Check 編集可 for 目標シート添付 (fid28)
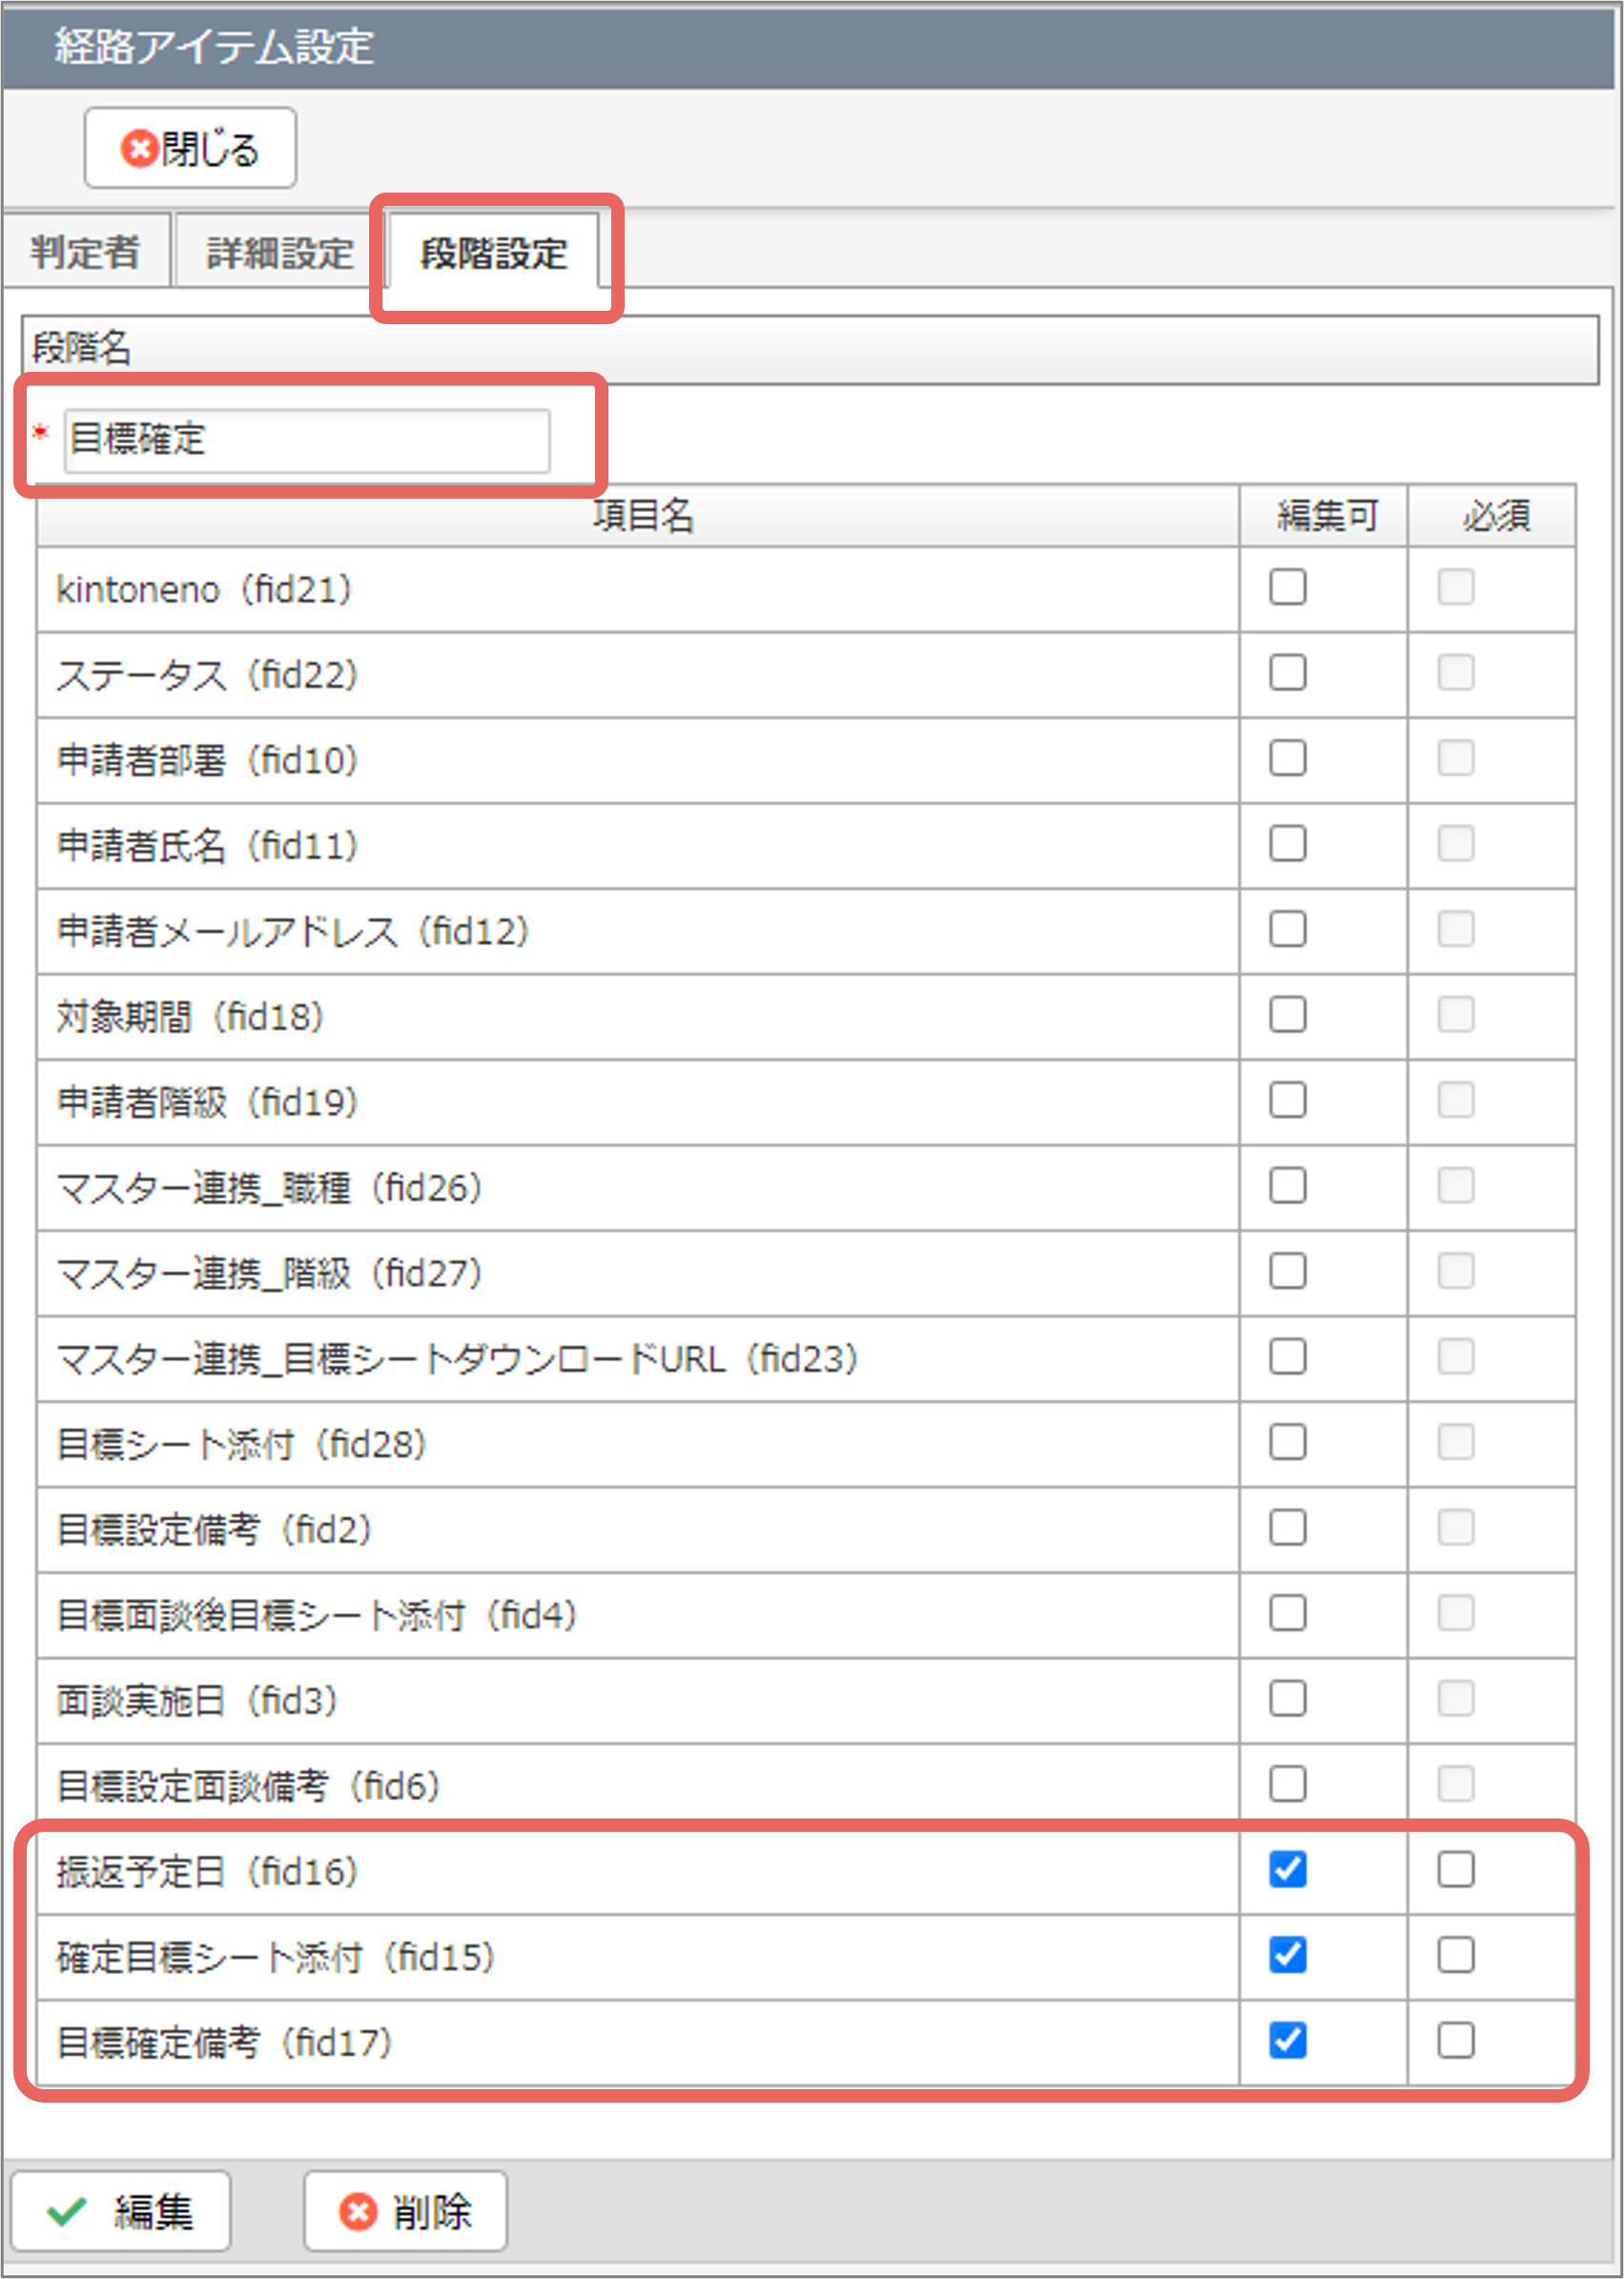Viewport: 1624px width, 2279px height. click(x=1287, y=1442)
